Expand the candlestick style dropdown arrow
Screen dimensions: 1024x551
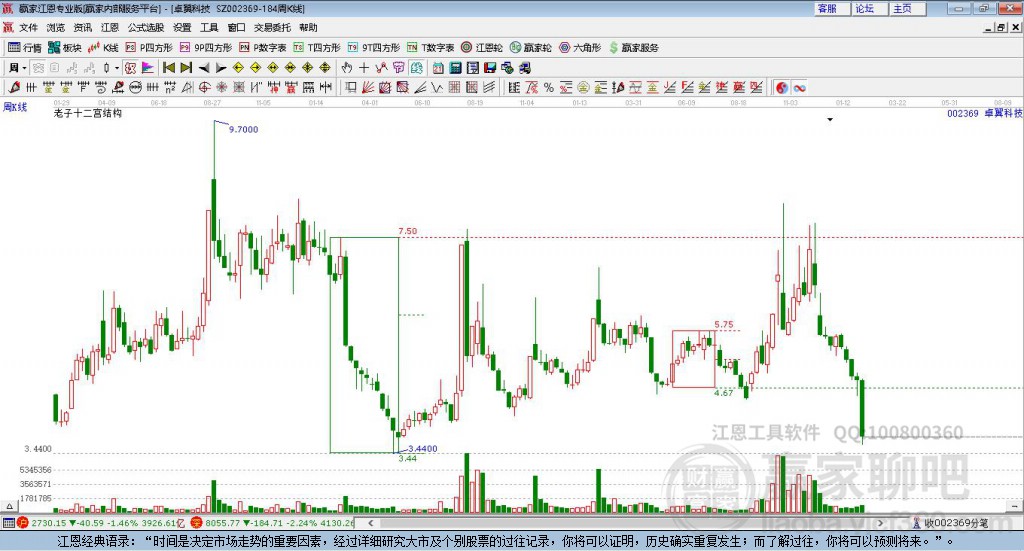(x=117, y=68)
